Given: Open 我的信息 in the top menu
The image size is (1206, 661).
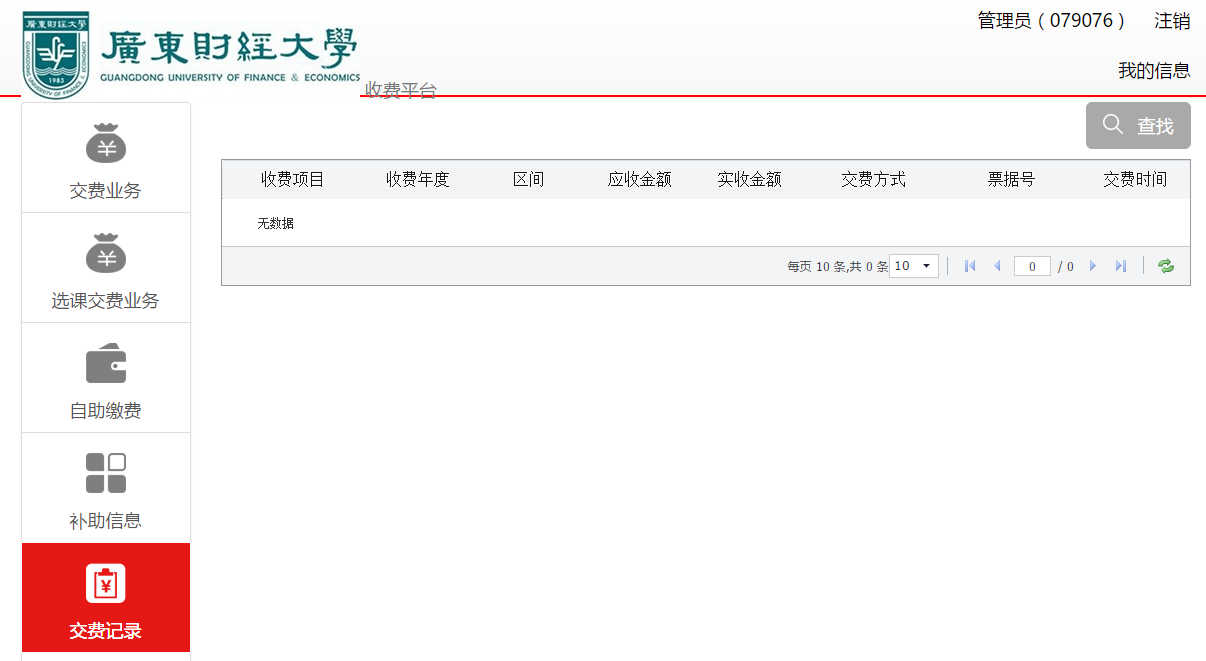Looking at the screenshot, I should tap(1156, 70).
